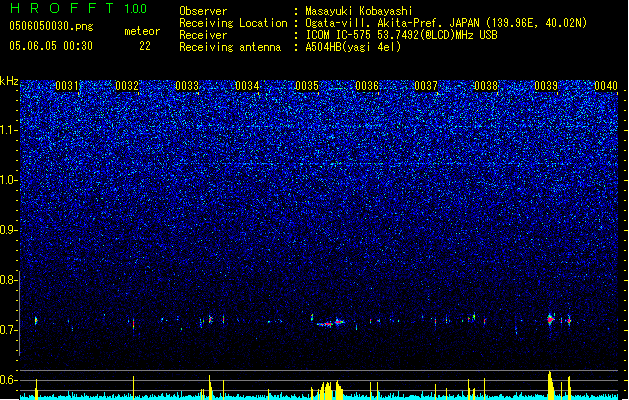The width and height of the screenshot is (629, 400).
Task: Click the antenna text A504HB(yagi 4el)
Action: coord(353,47)
